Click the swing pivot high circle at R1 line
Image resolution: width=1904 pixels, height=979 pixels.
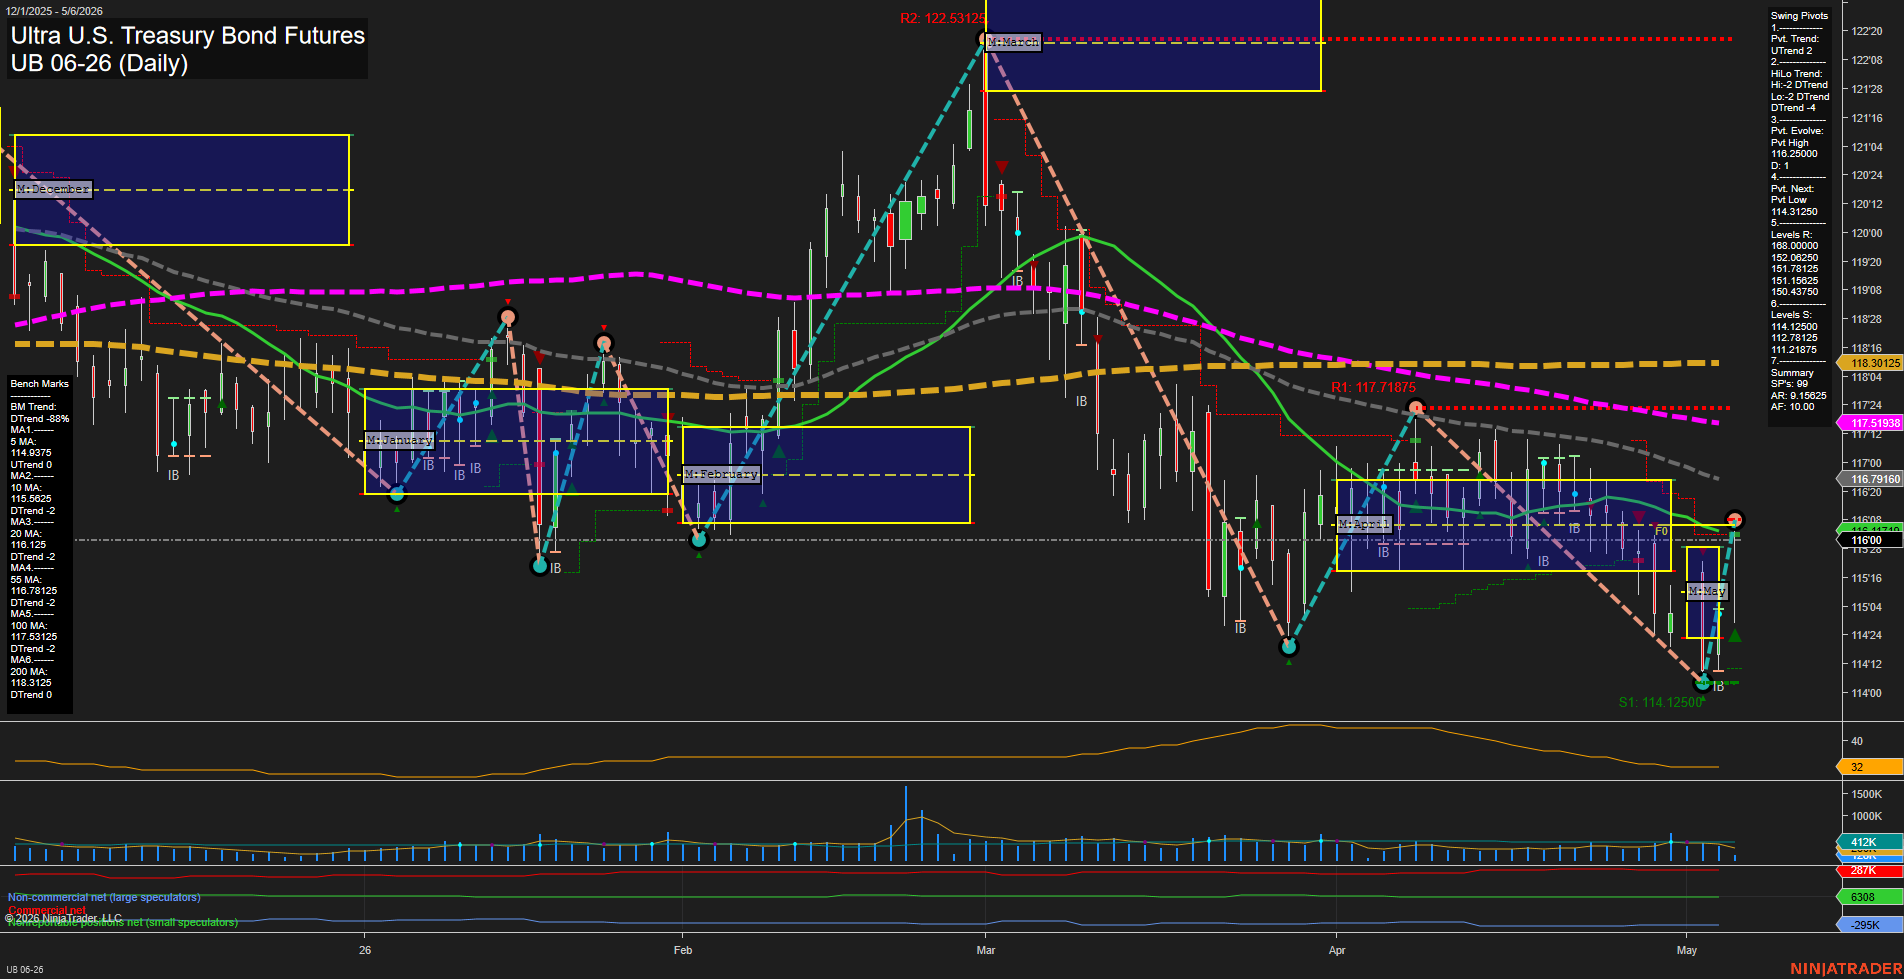[x=1416, y=407]
